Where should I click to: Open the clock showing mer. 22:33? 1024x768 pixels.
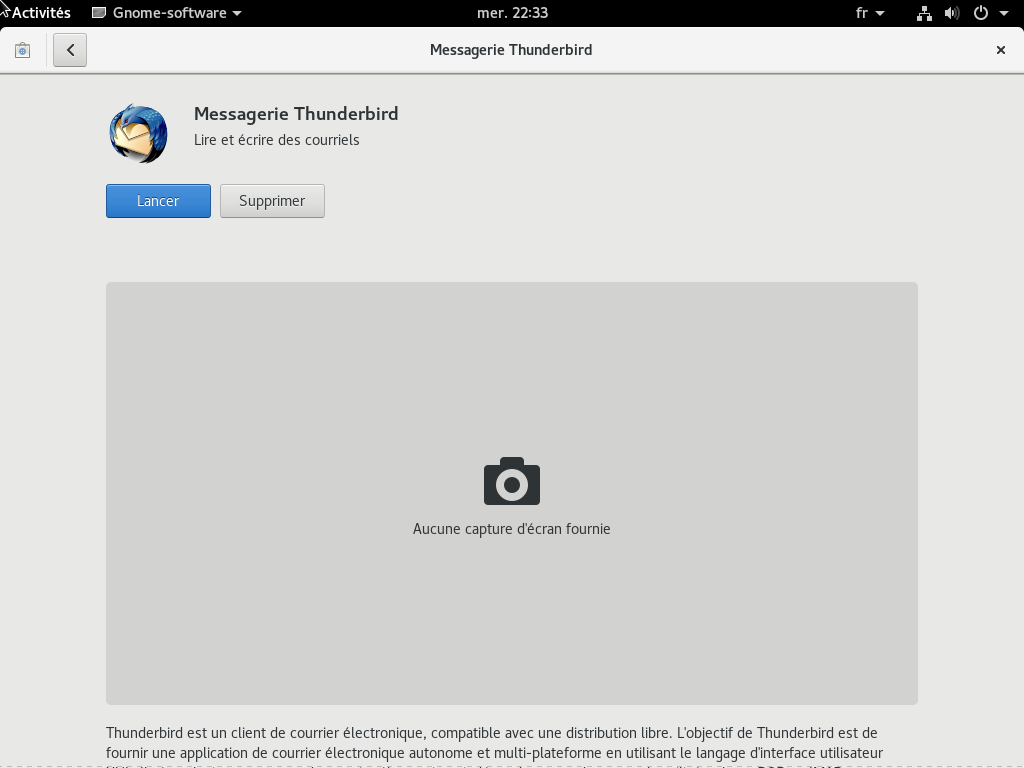[x=512, y=13]
